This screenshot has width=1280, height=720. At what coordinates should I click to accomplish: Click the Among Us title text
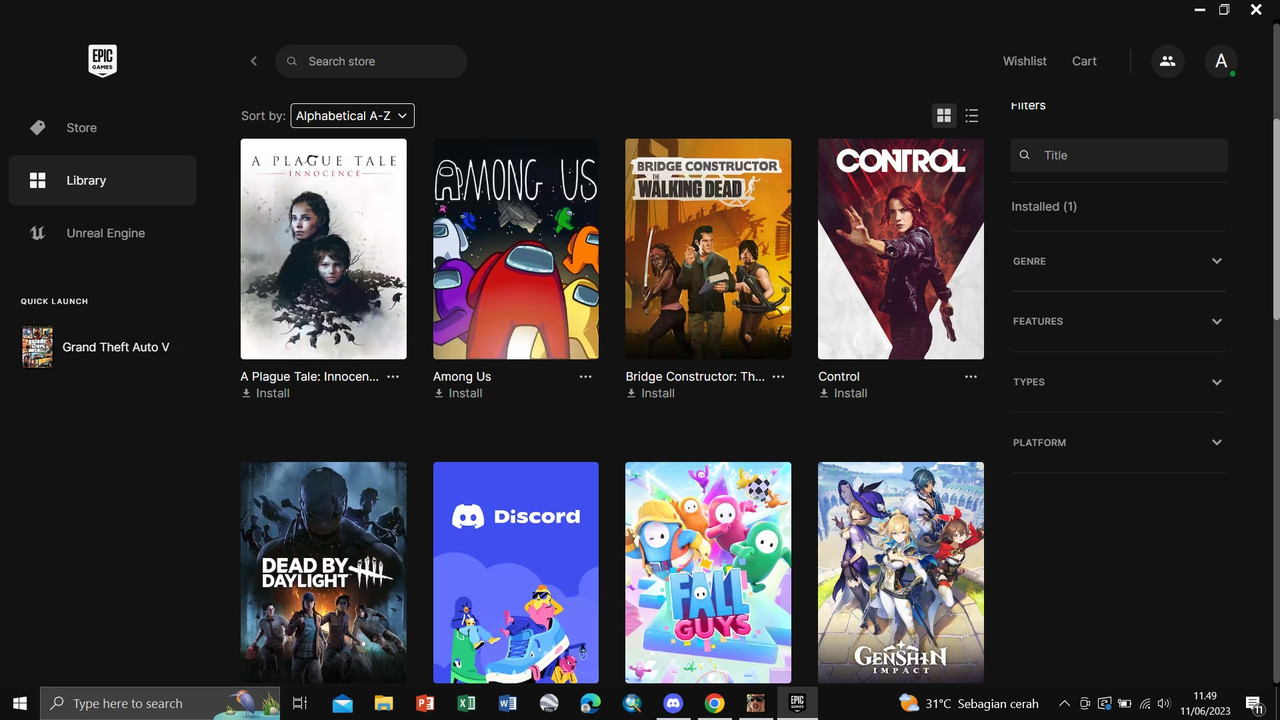(x=462, y=377)
